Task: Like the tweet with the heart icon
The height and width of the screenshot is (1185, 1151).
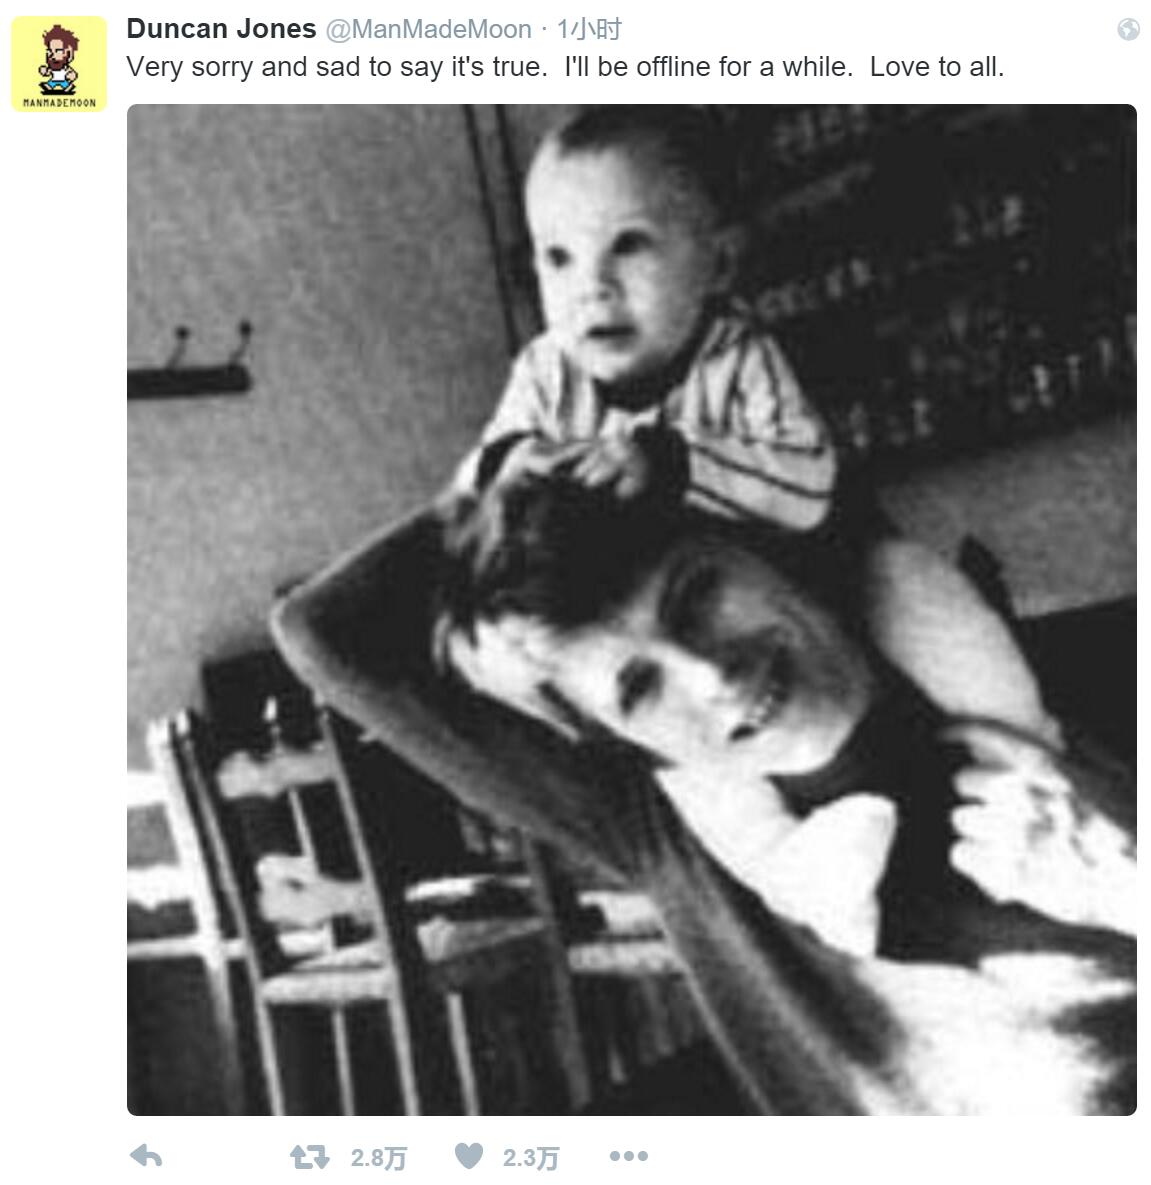Action: point(469,1156)
